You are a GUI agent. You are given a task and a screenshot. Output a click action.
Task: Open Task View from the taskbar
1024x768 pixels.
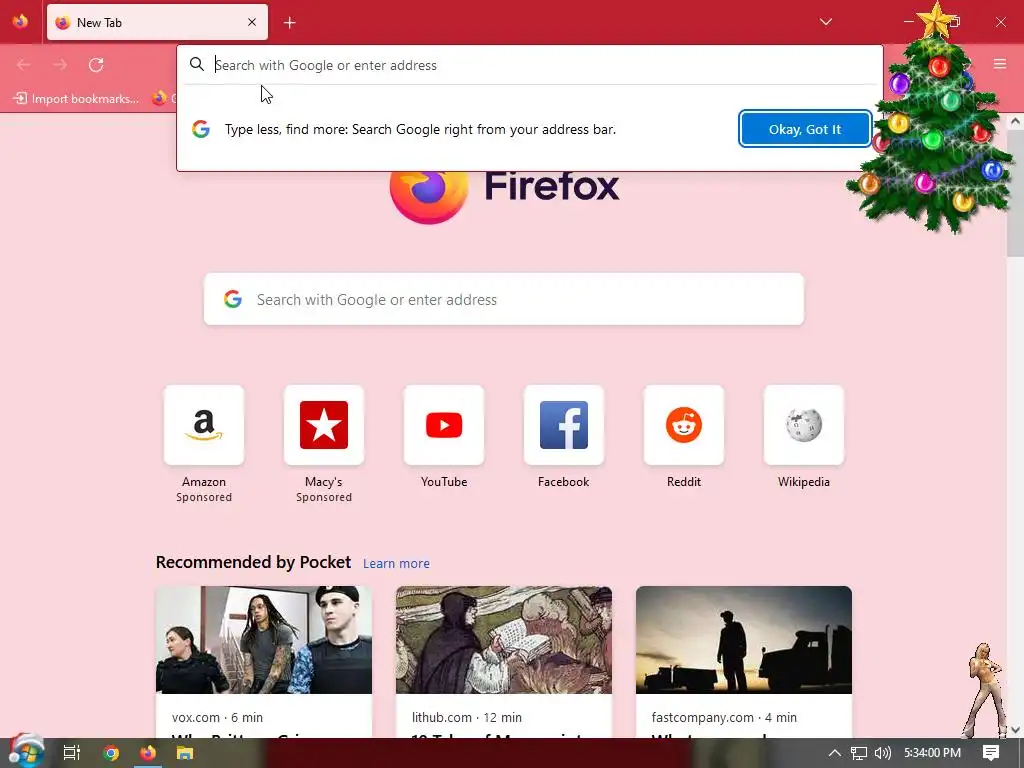click(71, 752)
